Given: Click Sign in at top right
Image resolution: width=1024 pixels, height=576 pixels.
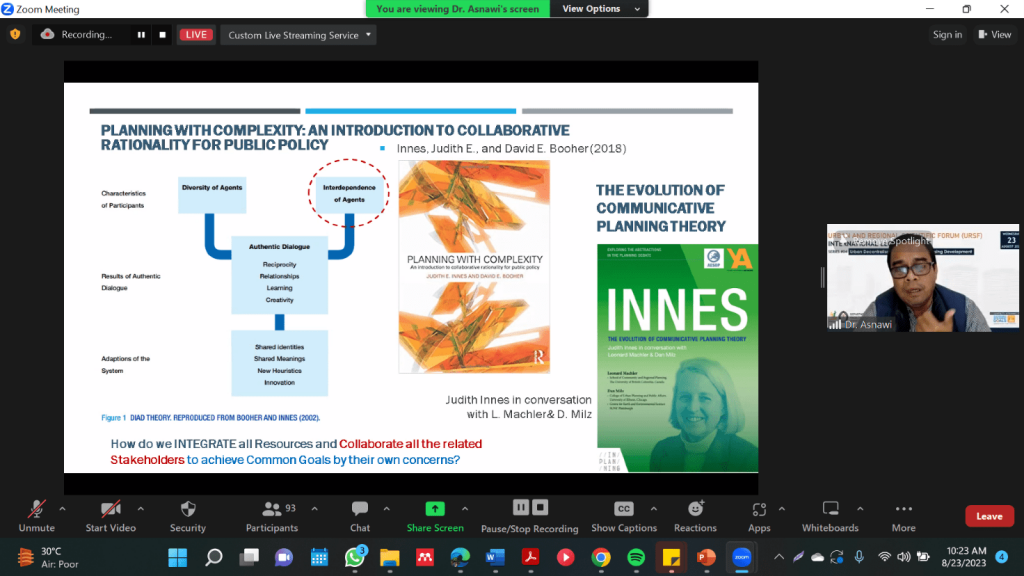Looking at the screenshot, I should (947, 35).
